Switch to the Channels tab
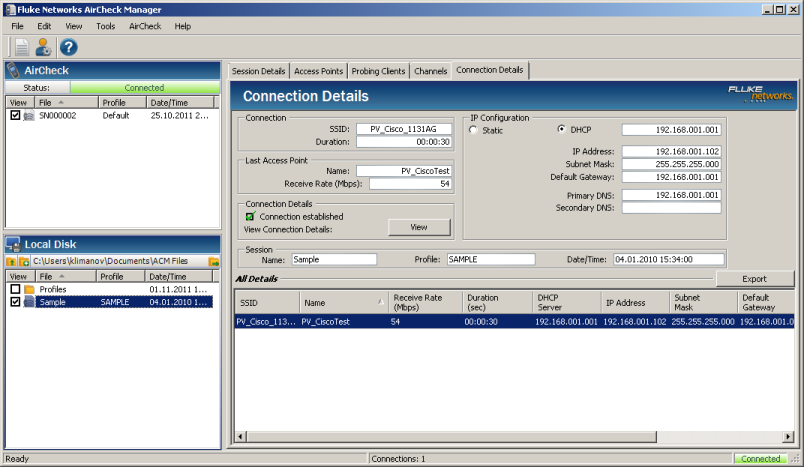This screenshot has width=804, height=467. (431, 71)
